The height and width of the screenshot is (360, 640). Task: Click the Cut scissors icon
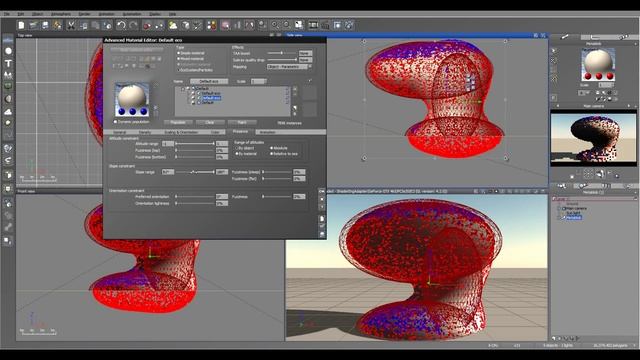[x=71, y=25]
